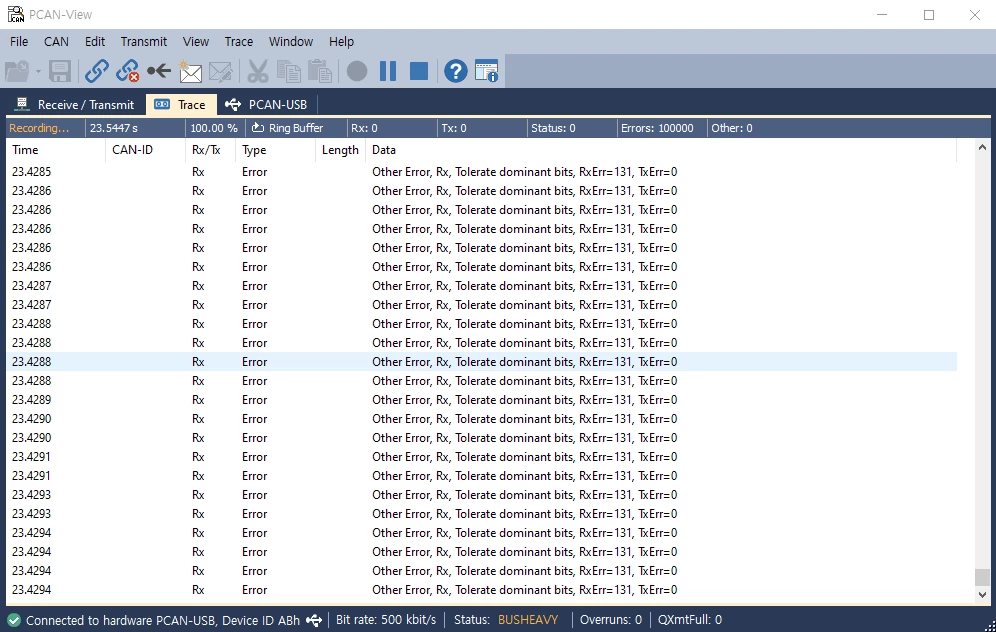This screenshot has width=996, height=632.
Task: Click the USB icon in status bar
Action: (x=314, y=620)
